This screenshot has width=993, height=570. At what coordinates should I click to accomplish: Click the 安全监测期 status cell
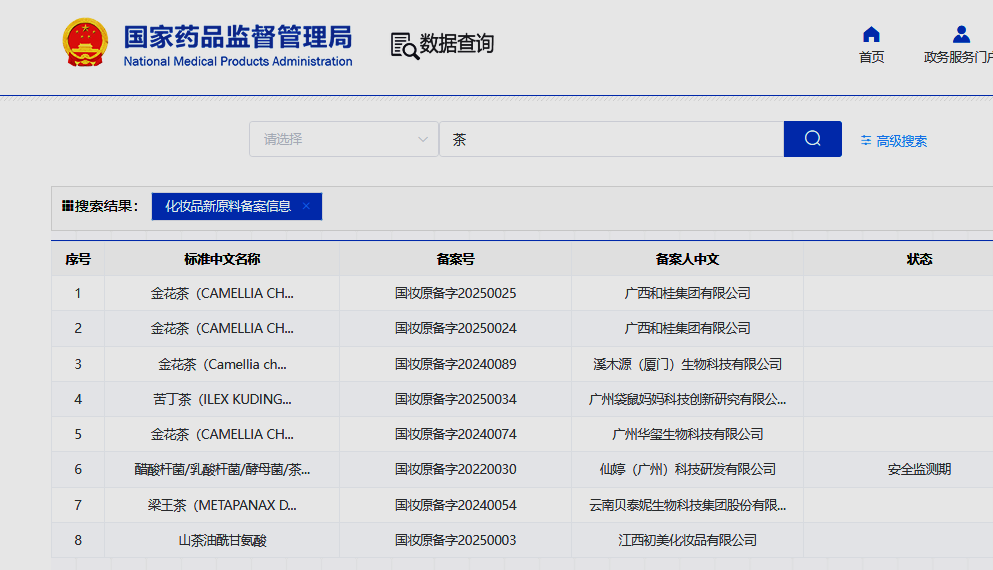pos(920,469)
